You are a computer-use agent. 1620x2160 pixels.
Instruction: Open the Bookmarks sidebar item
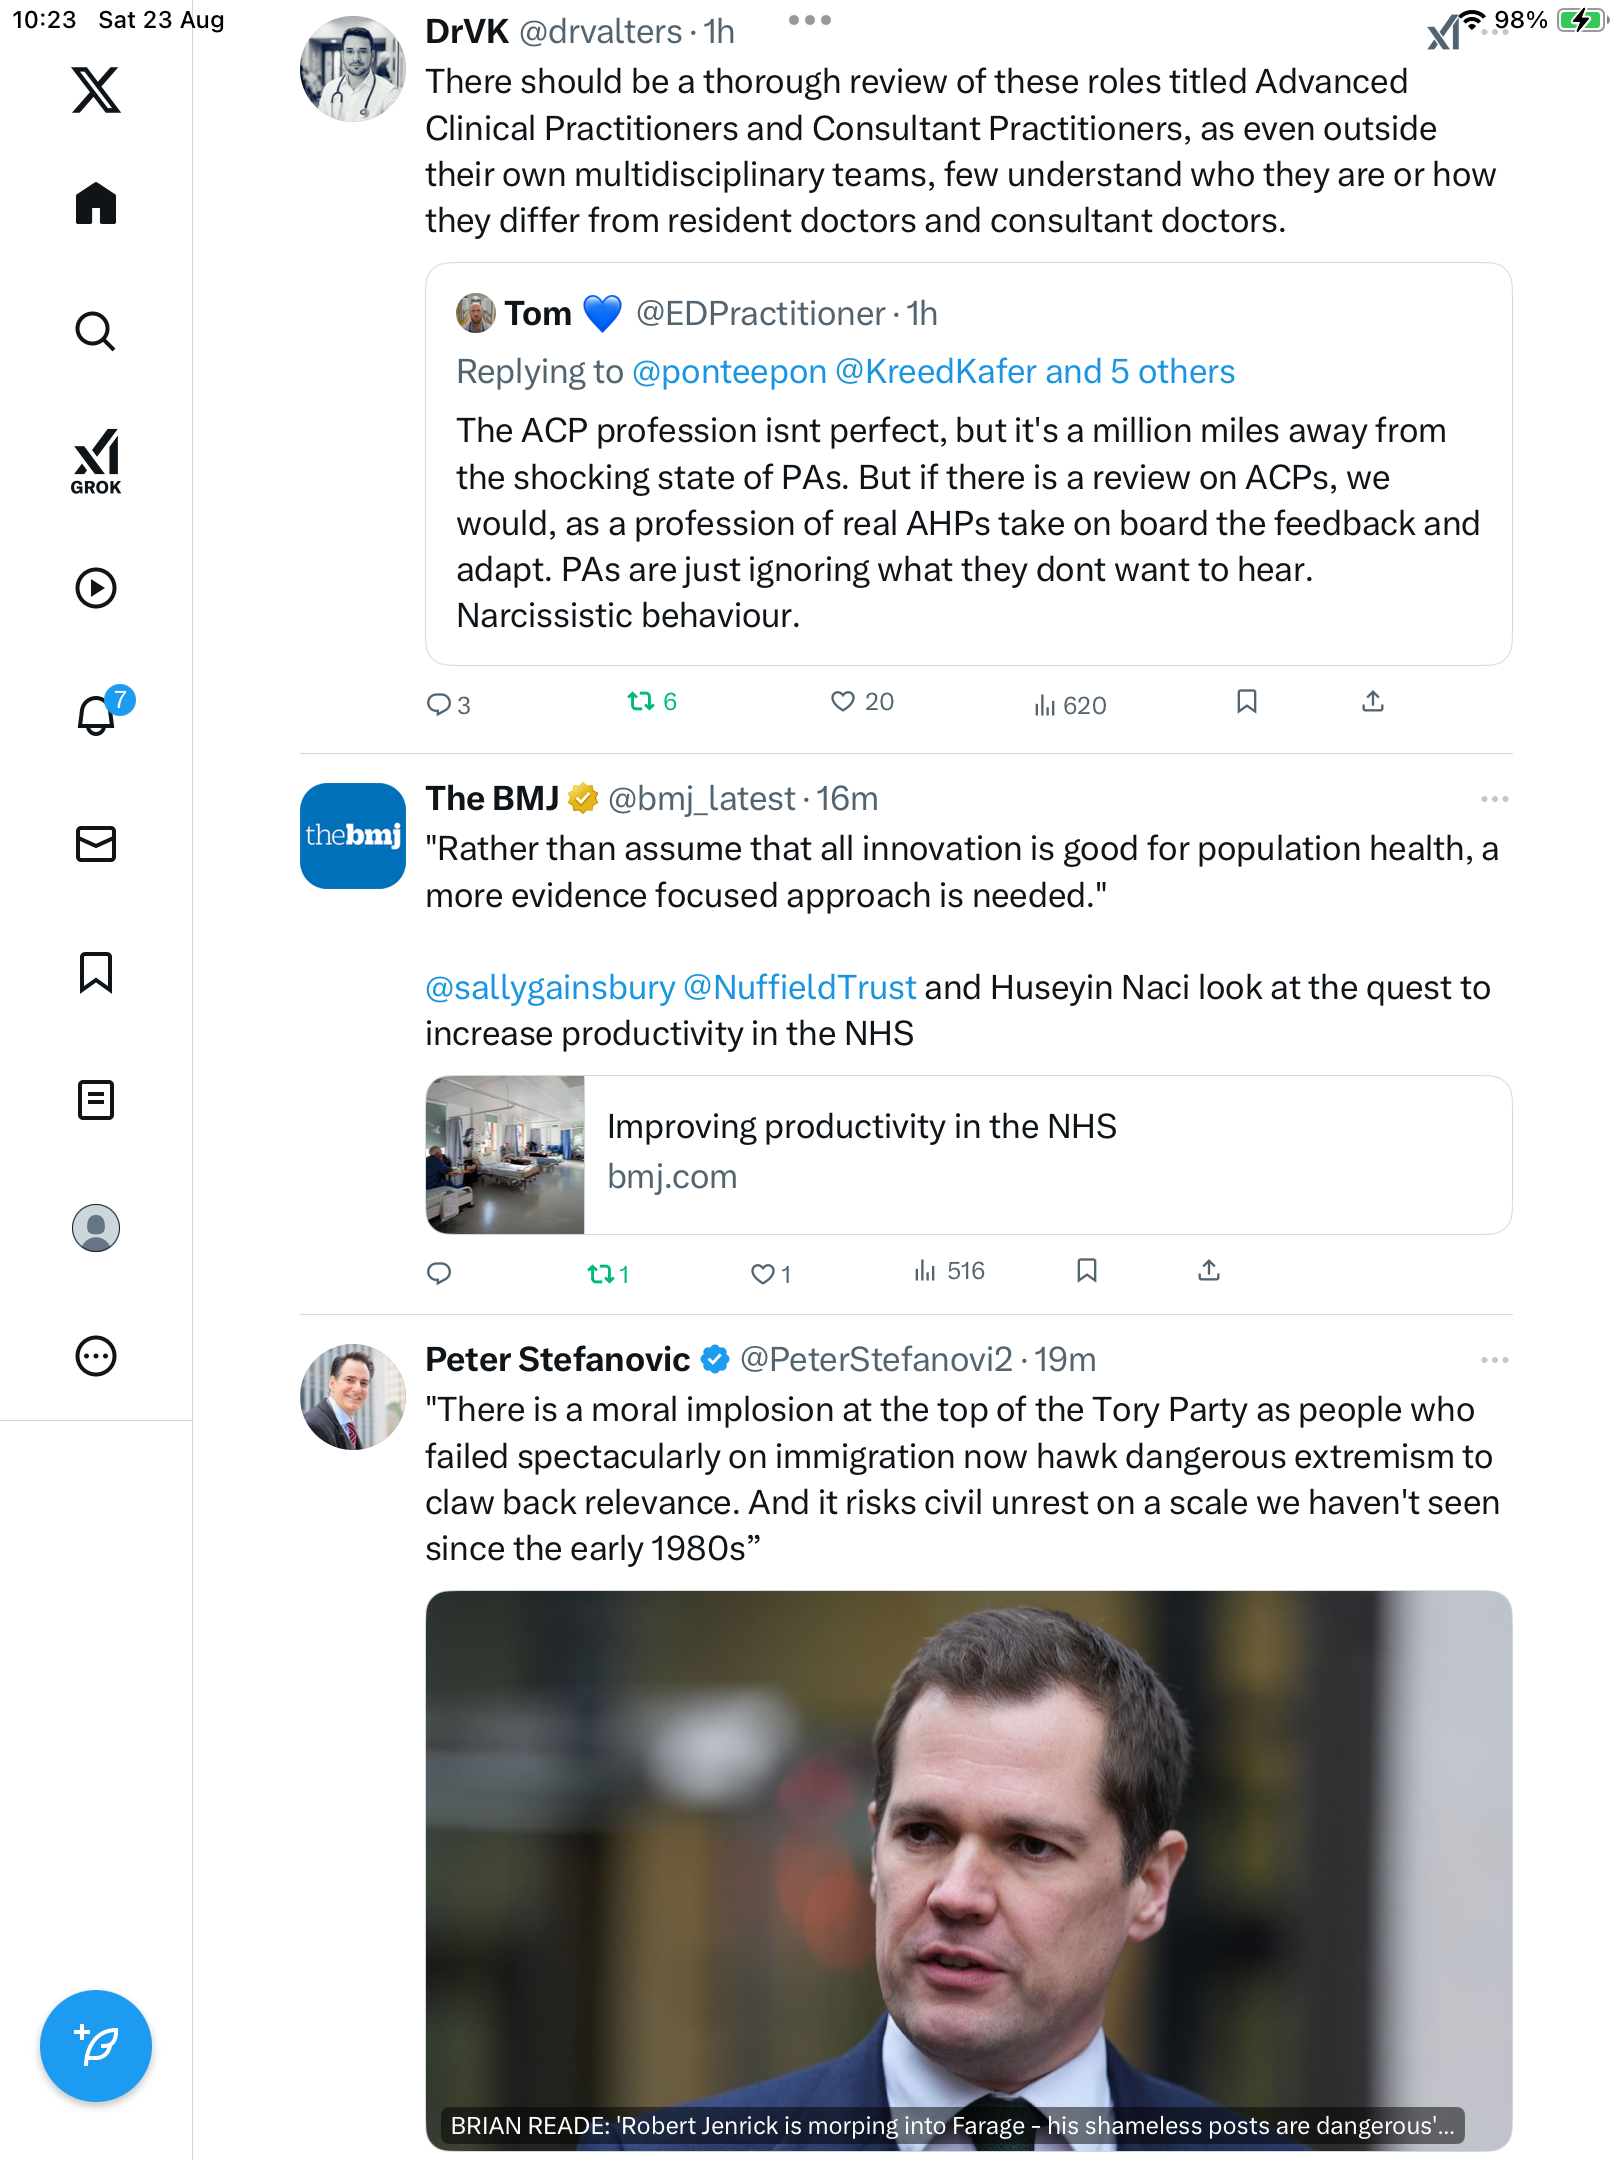pyautogui.click(x=96, y=972)
